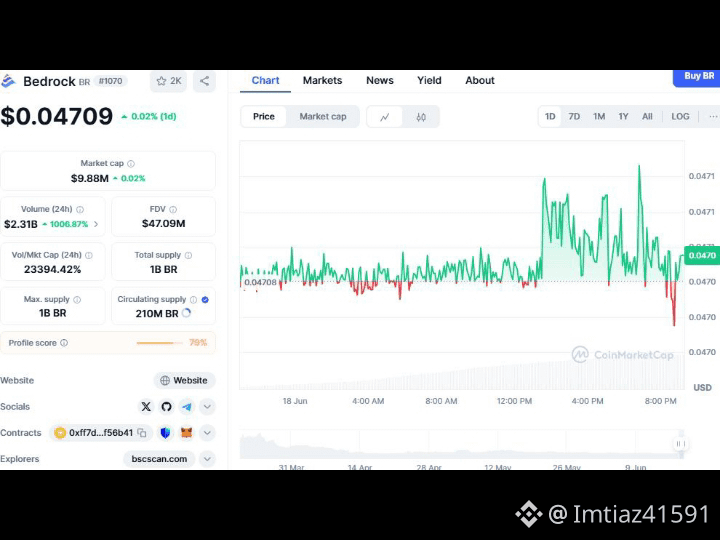Select the 1Y time range
The height and width of the screenshot is (540, 720).
tap(623, 117)
